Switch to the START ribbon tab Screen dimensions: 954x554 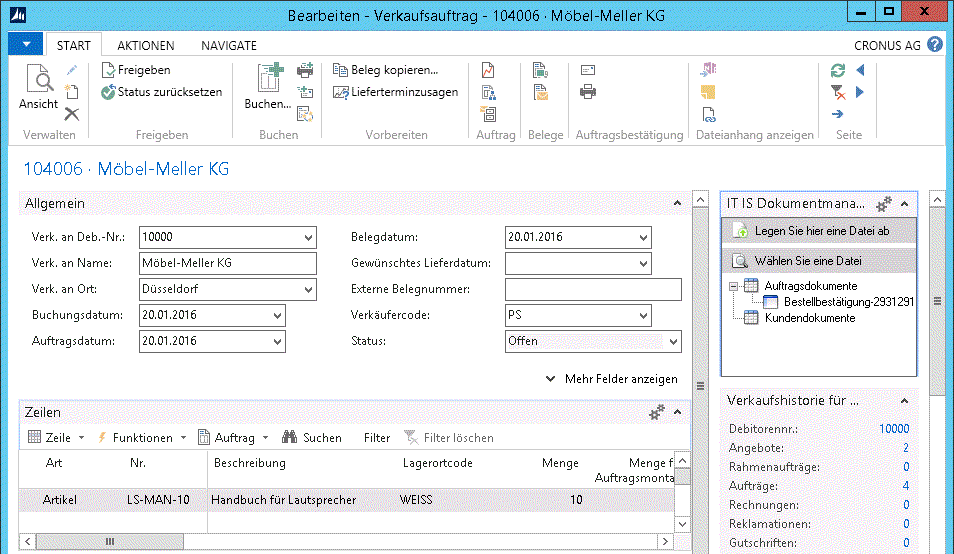pyautogui.click(x=74, y=46)
